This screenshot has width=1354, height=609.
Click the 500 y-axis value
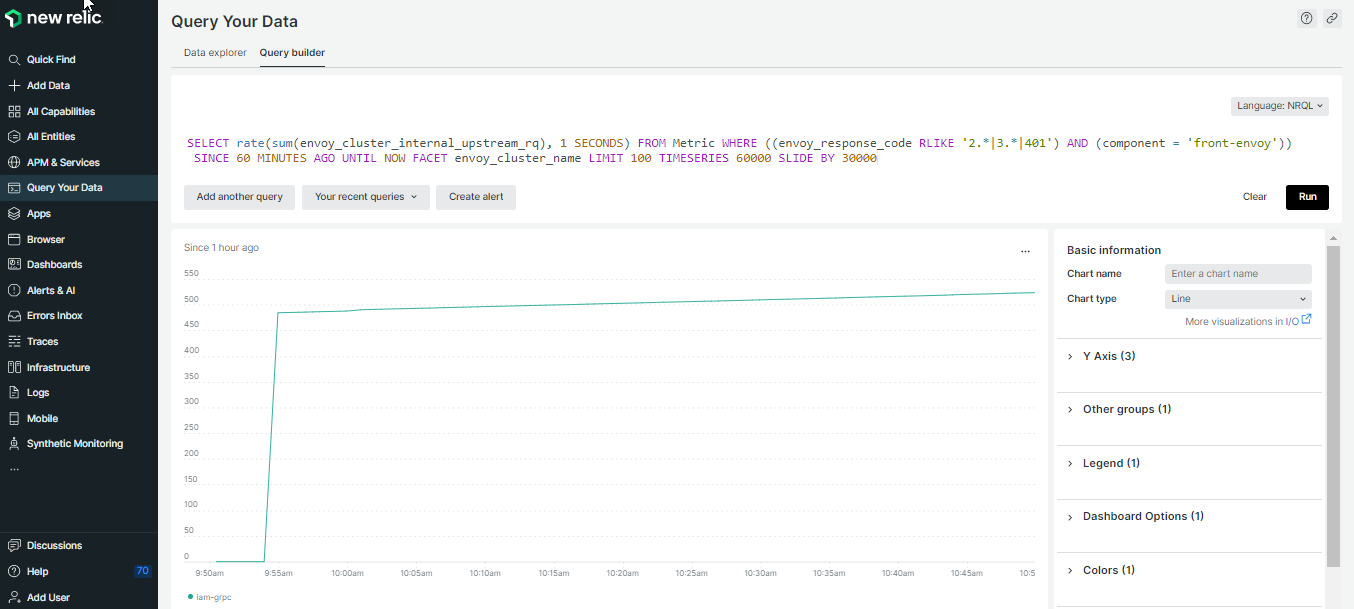191,300
